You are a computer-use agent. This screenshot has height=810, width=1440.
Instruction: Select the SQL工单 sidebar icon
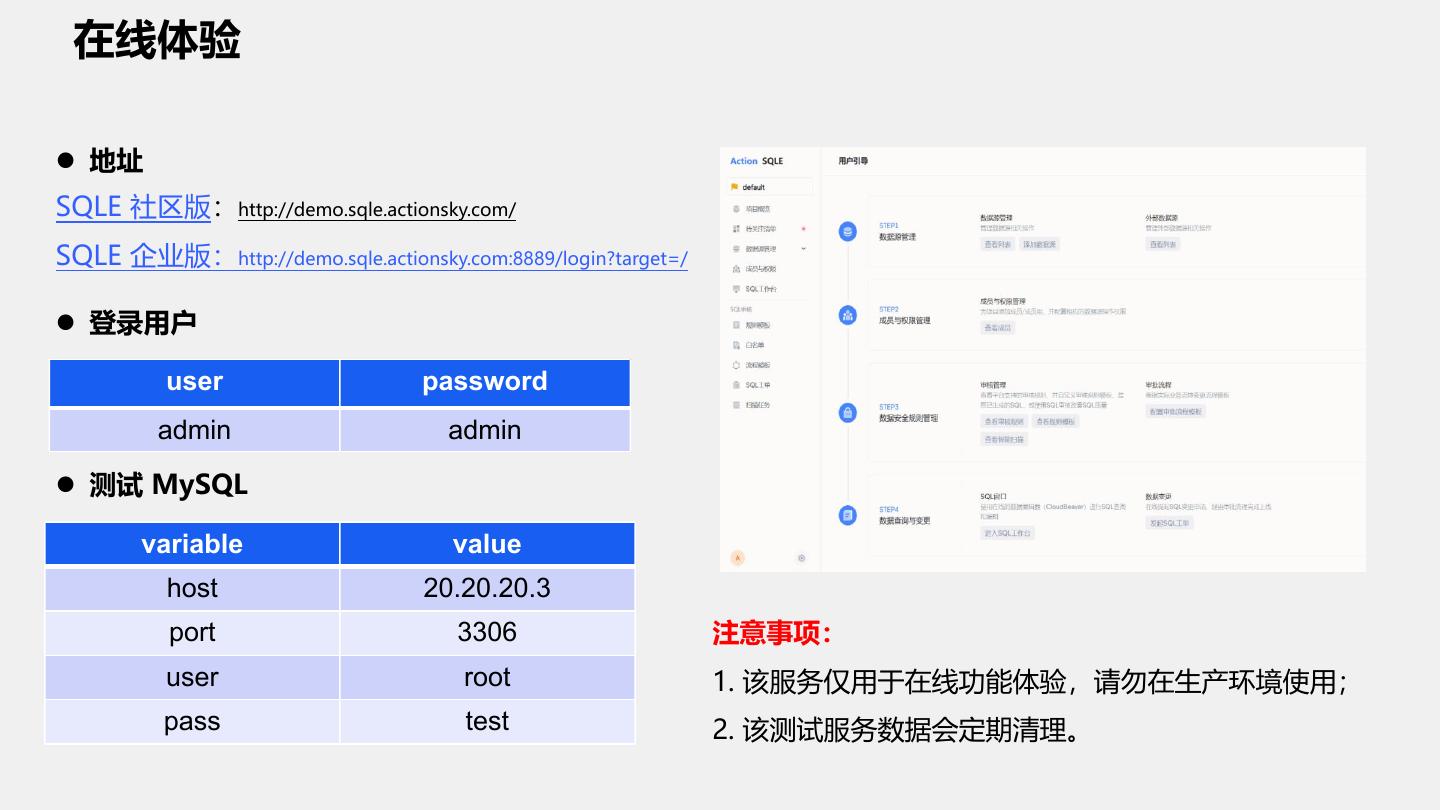click(x=737, y=385)
